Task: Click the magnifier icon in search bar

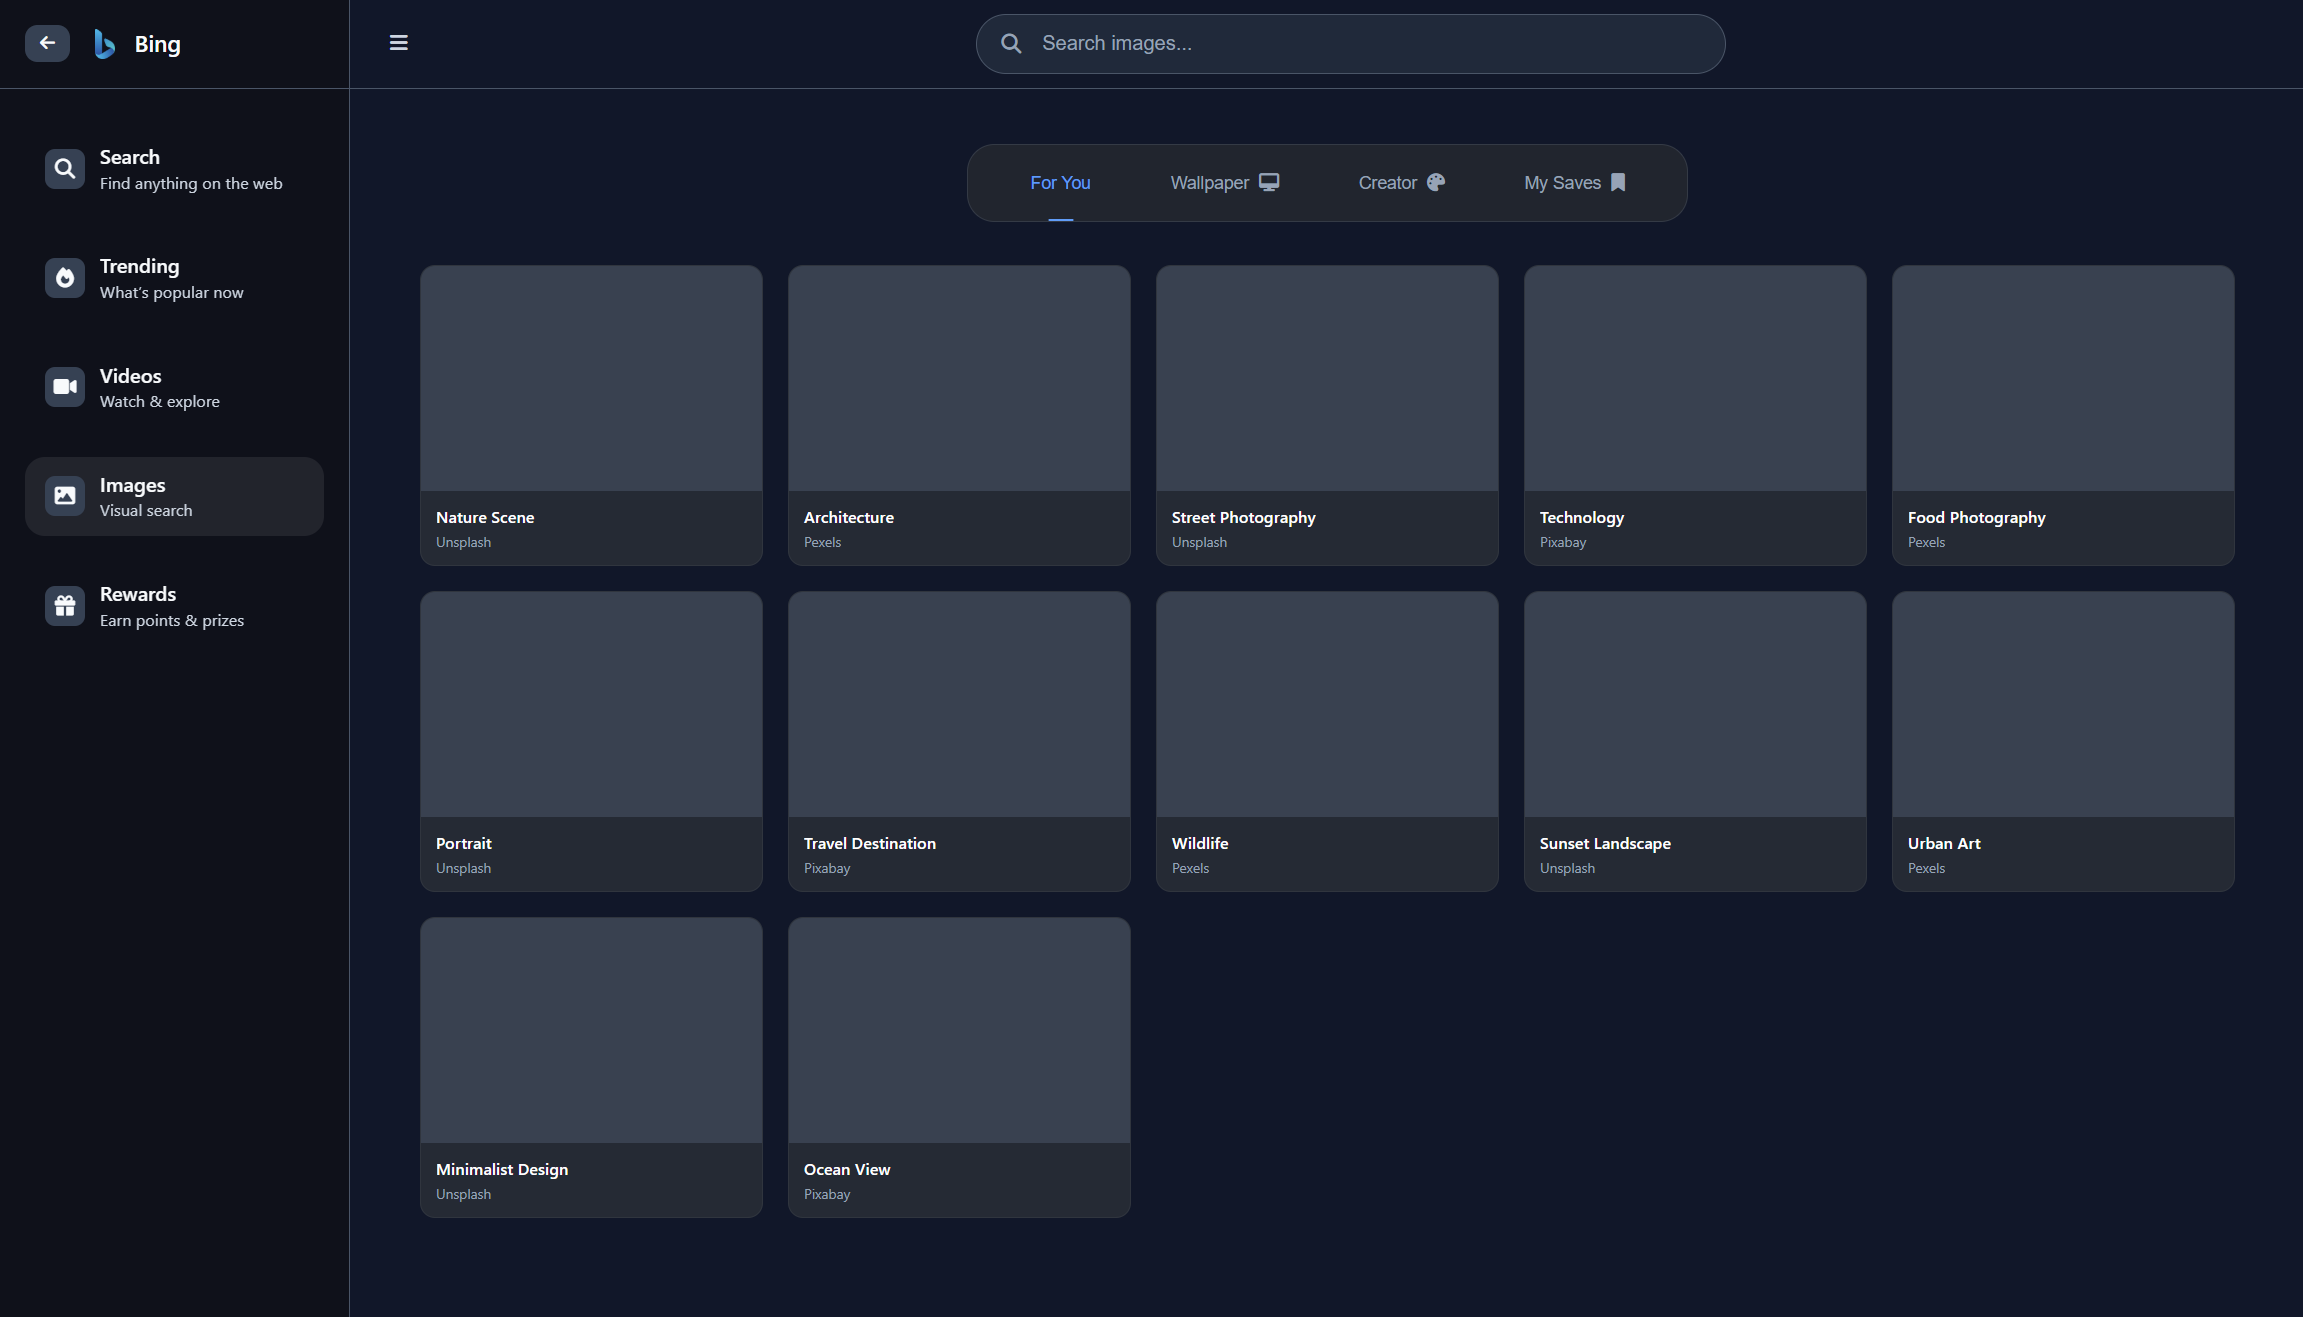Action: [1011, 44]
